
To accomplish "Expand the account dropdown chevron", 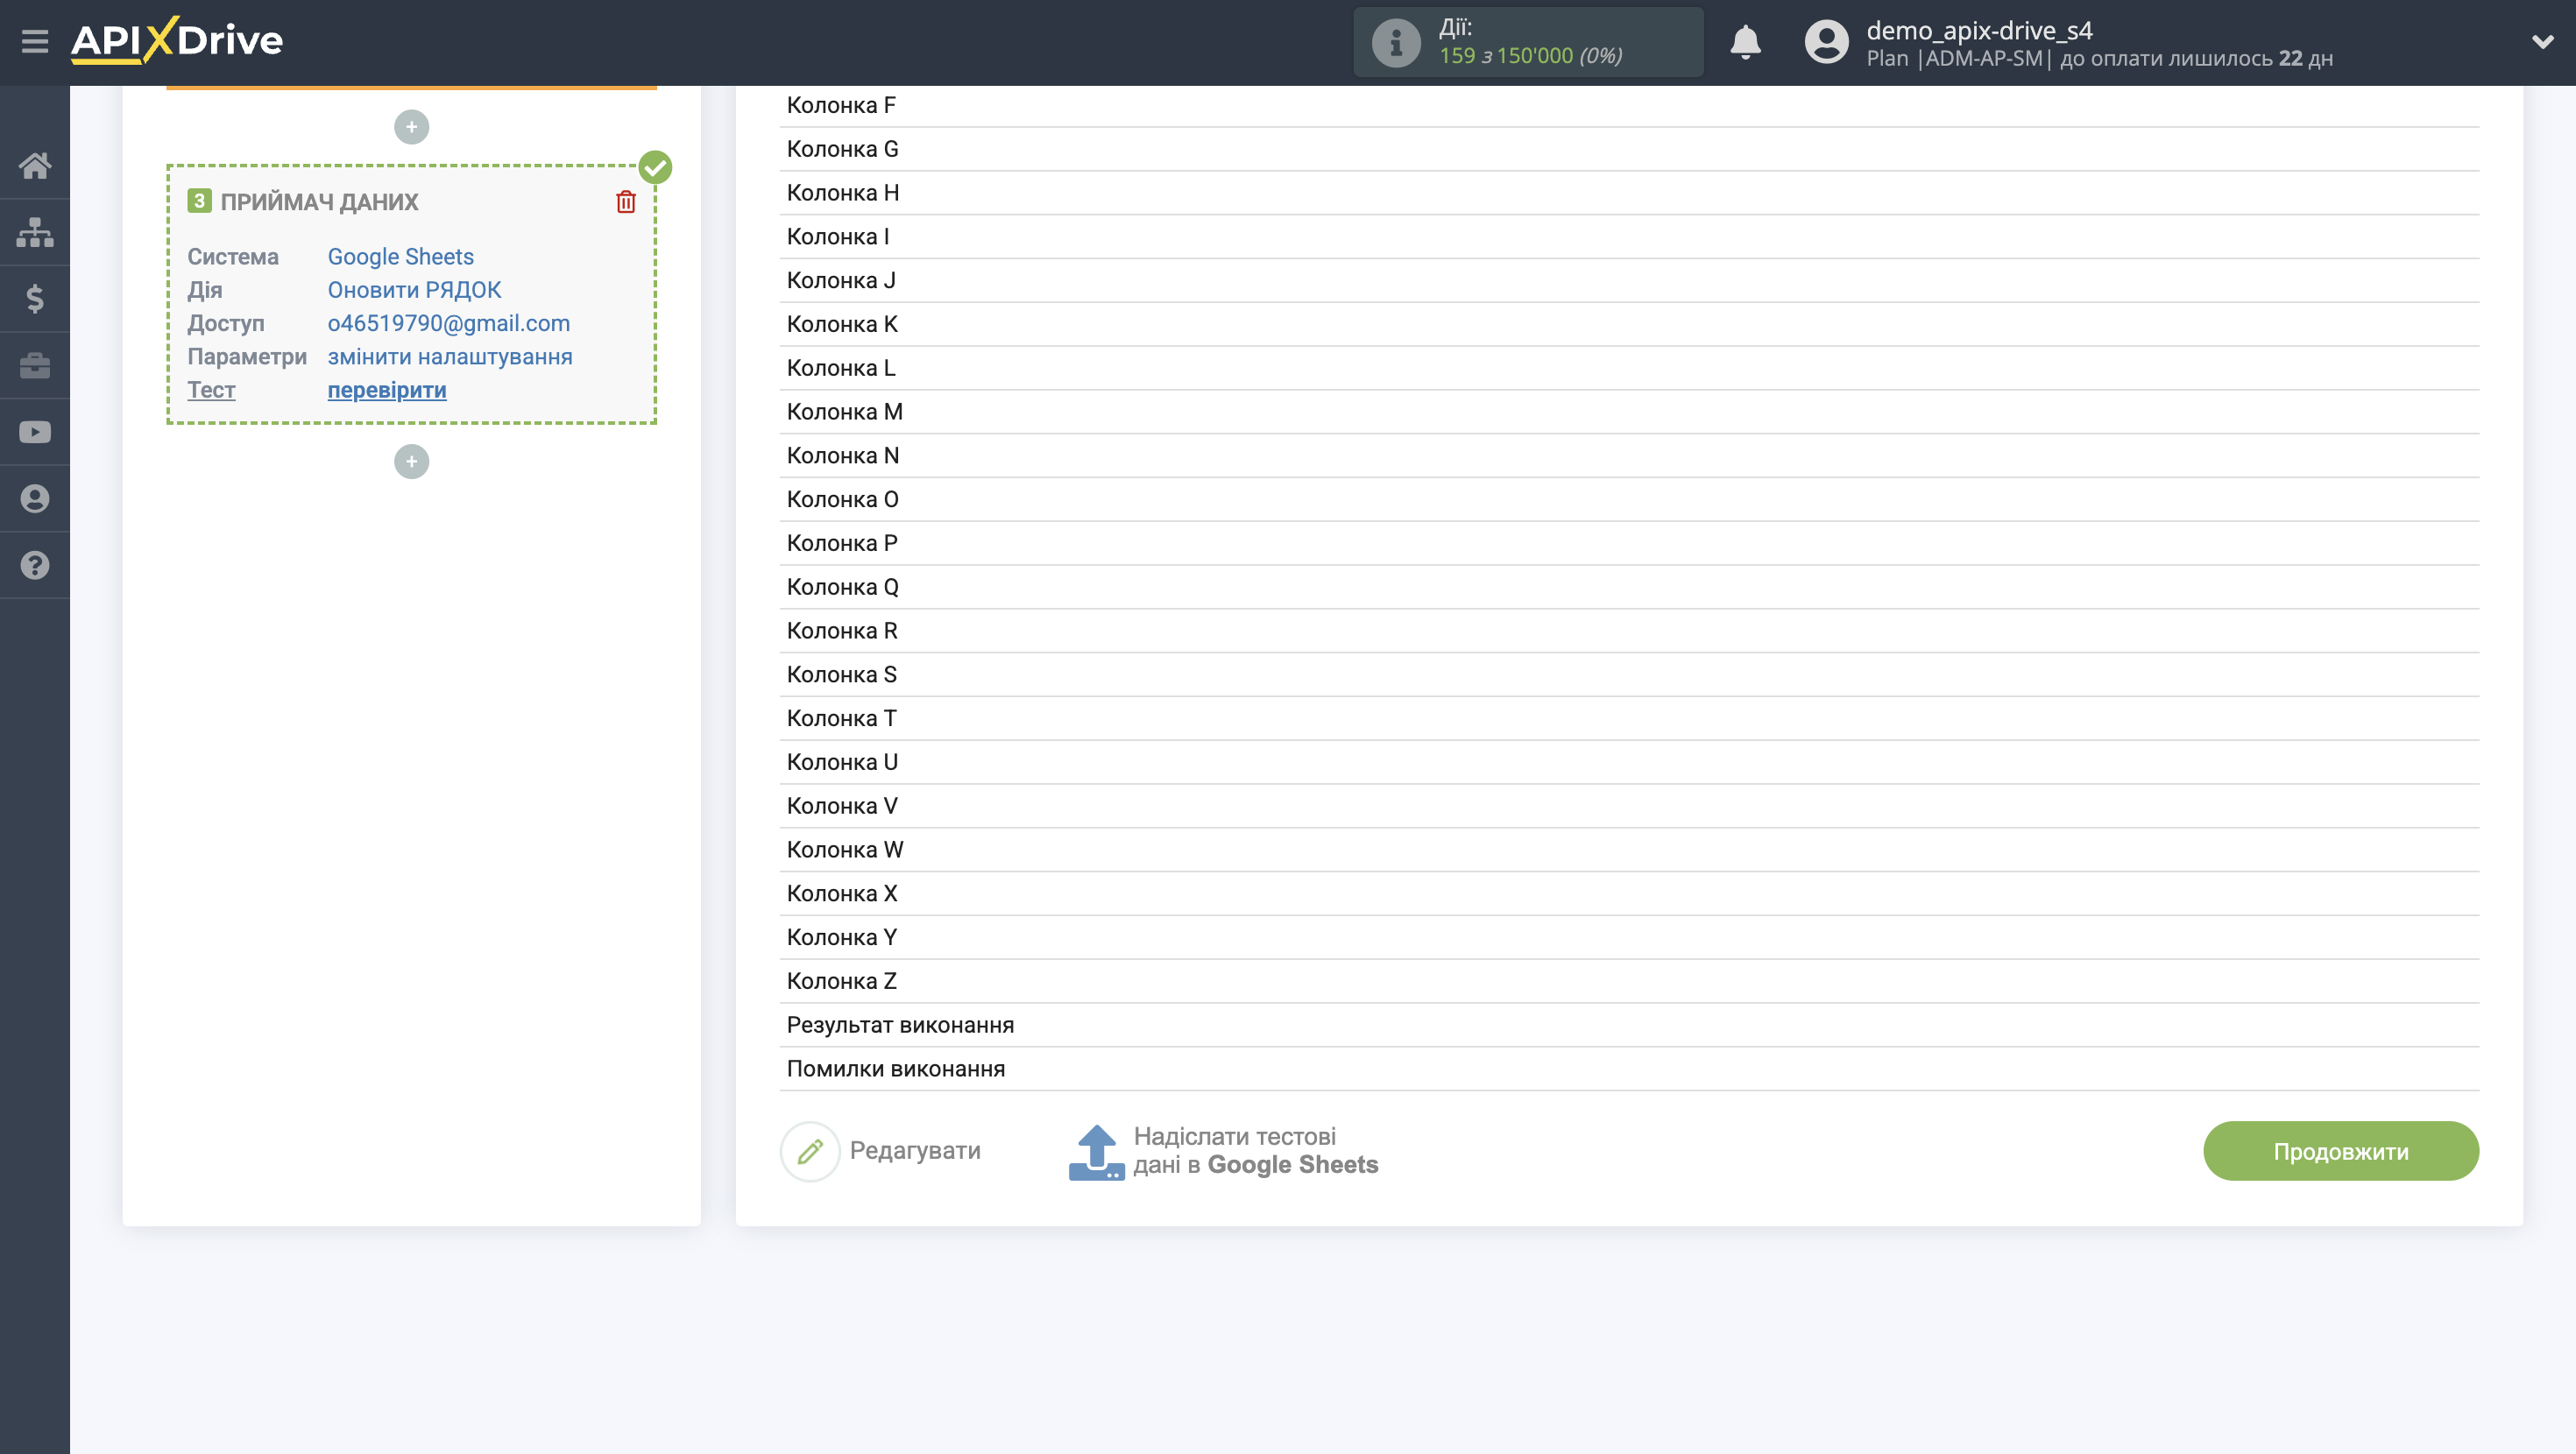I will 2542,42.
